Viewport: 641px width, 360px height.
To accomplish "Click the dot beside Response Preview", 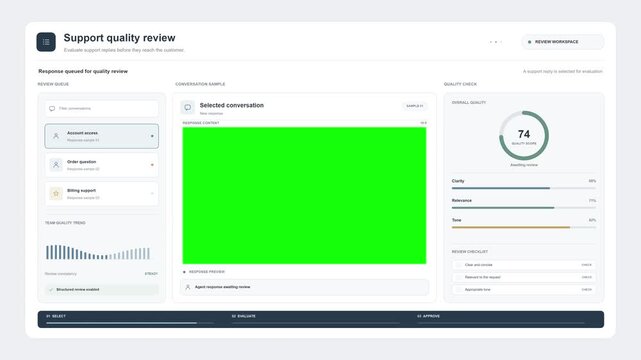I will click(184, 272).
